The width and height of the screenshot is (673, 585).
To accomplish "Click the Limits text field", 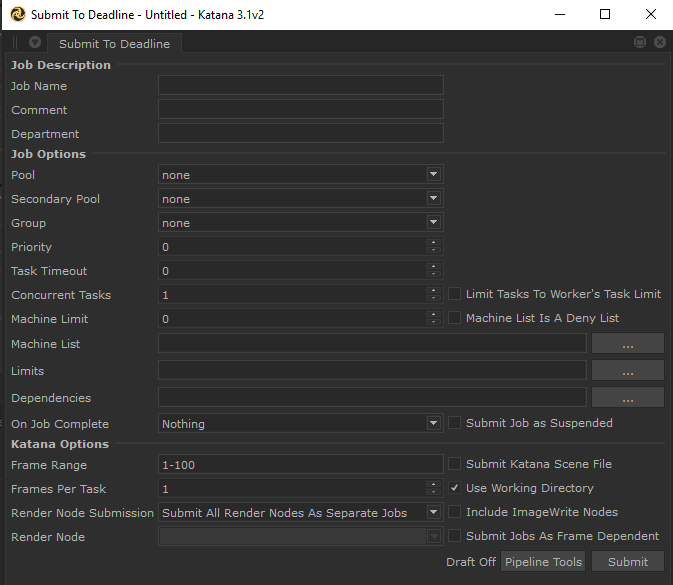I will pos(372,370).
